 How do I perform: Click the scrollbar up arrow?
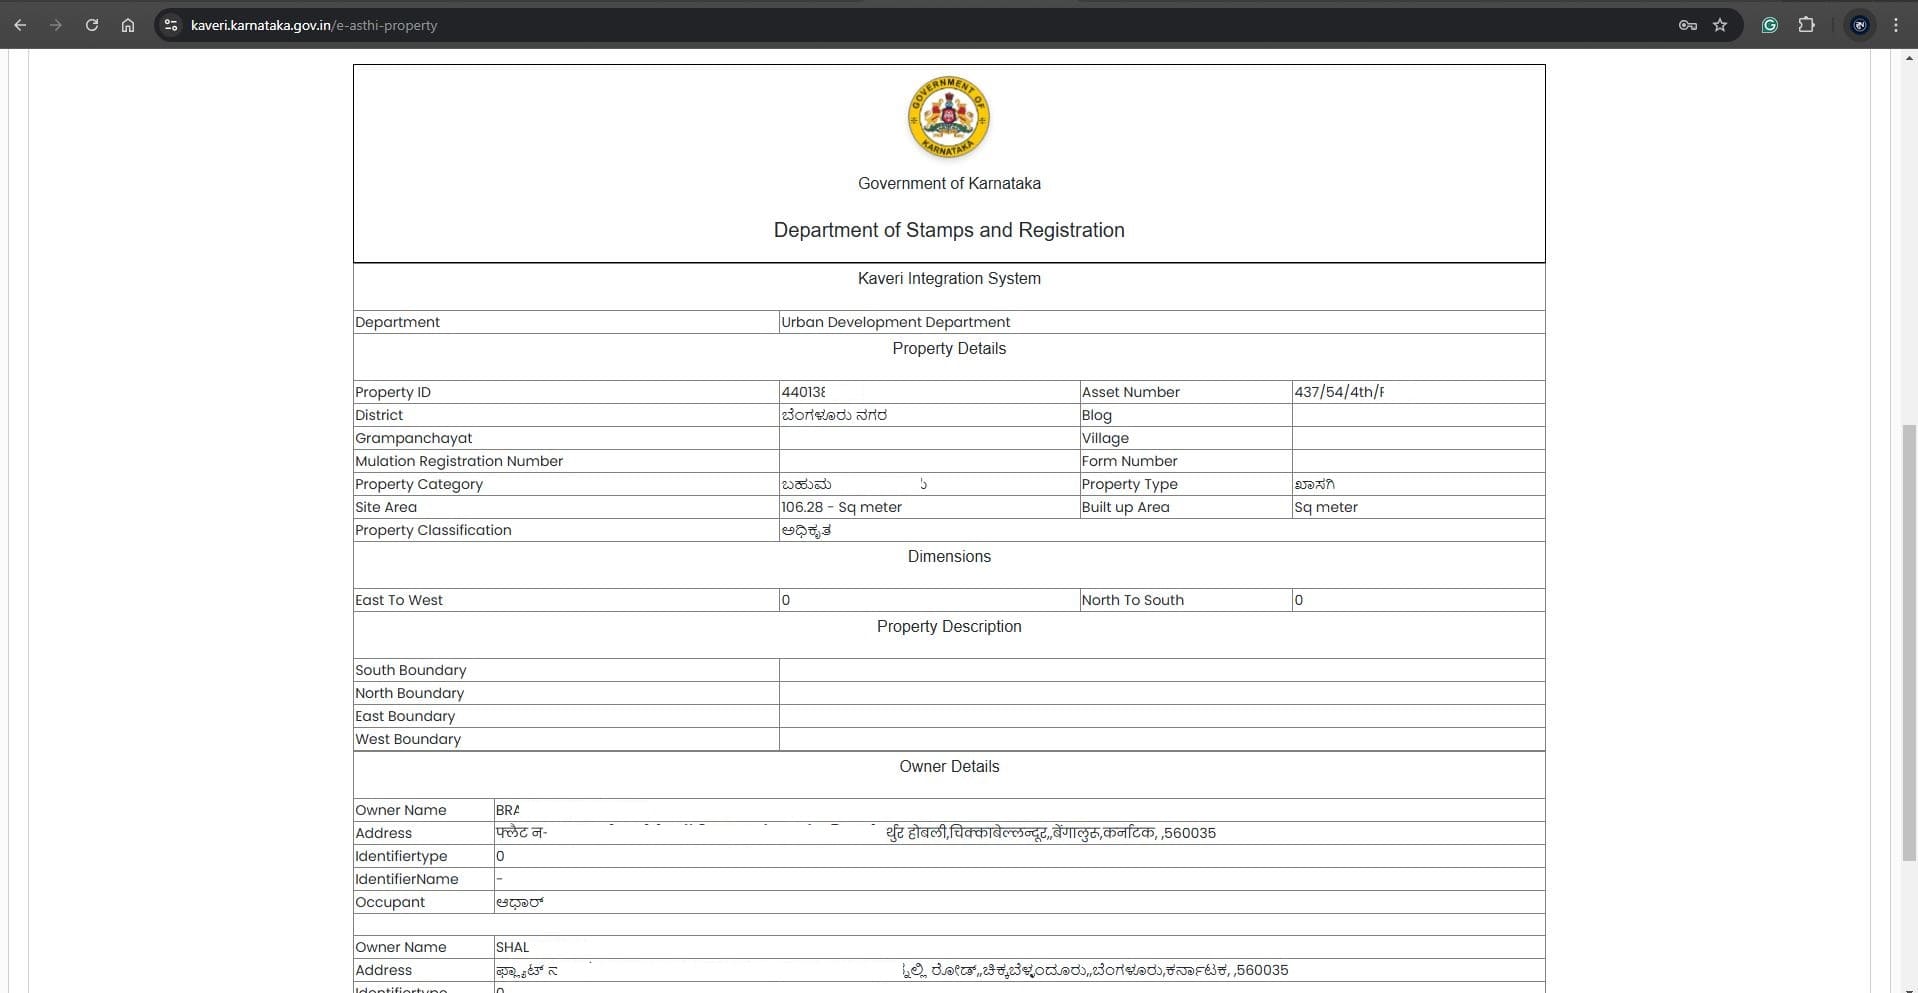pyautogui.click(x=1909, y=58)
